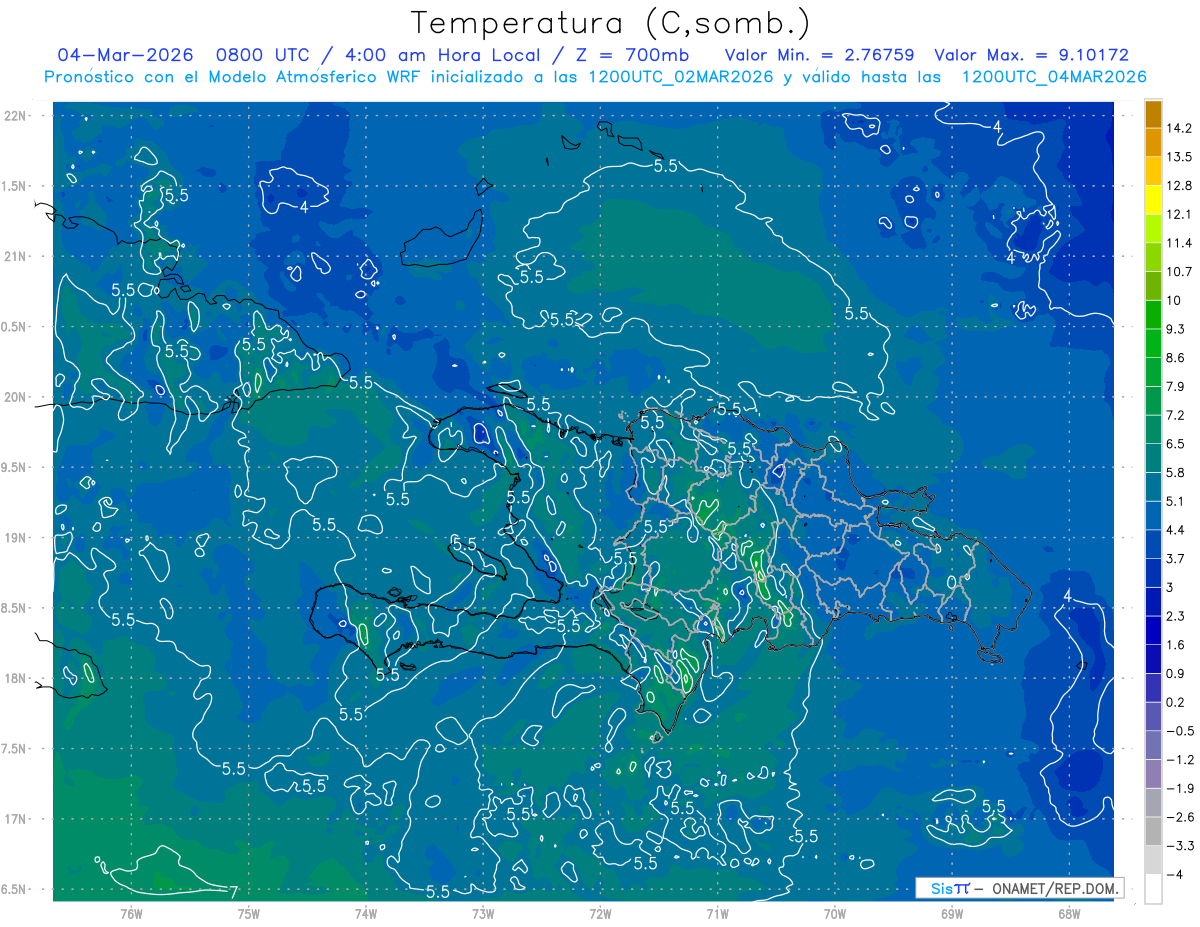The image size is (1200, 927).
Task: Click the legend value '3.7'
Action: (x=1177, y=559)
